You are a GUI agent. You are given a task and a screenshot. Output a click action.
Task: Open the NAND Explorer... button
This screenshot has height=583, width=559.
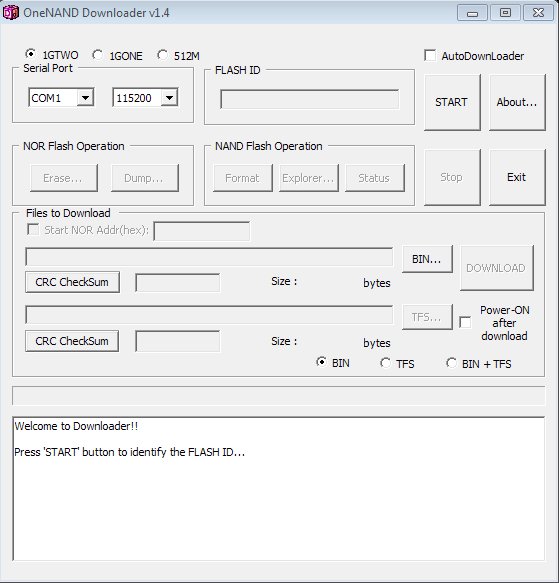[309, 178]
